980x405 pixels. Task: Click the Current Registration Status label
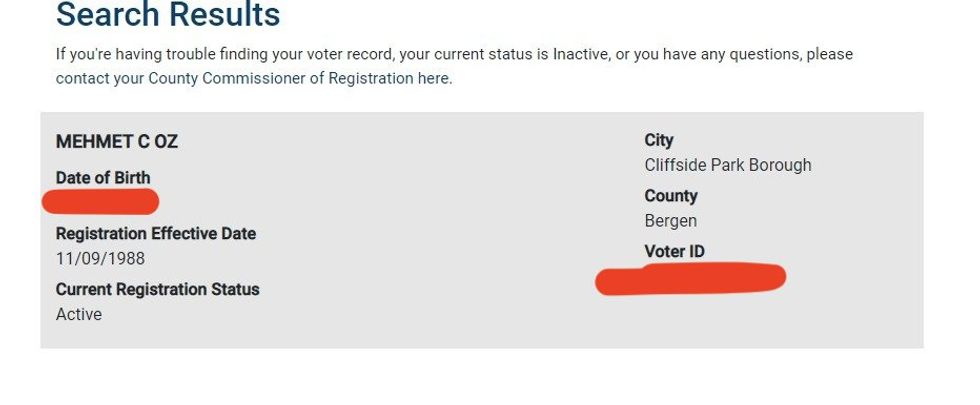pos(157,290)
